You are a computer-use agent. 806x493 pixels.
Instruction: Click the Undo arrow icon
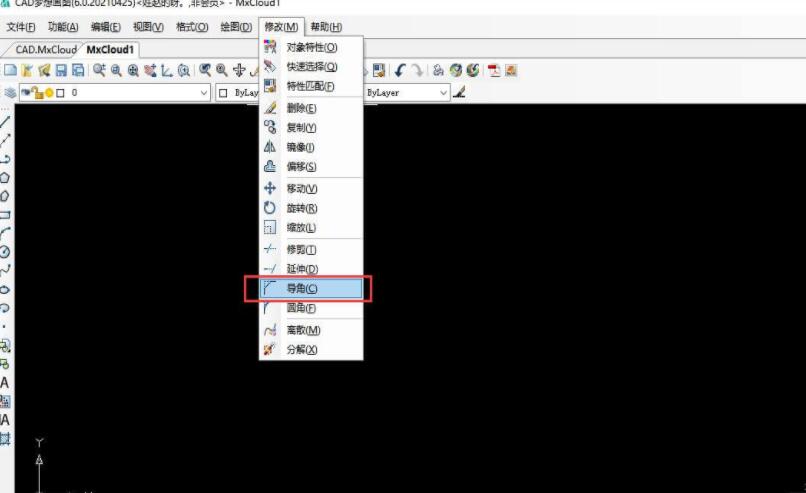tap(400, 70)
